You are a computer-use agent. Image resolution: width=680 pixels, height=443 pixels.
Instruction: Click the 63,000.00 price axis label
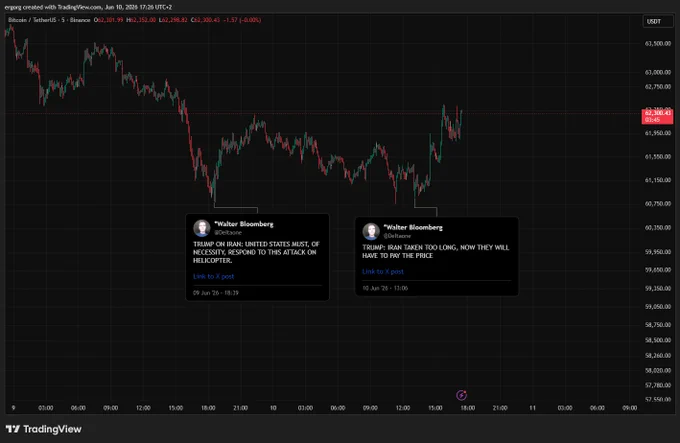[x=657, y=72]
